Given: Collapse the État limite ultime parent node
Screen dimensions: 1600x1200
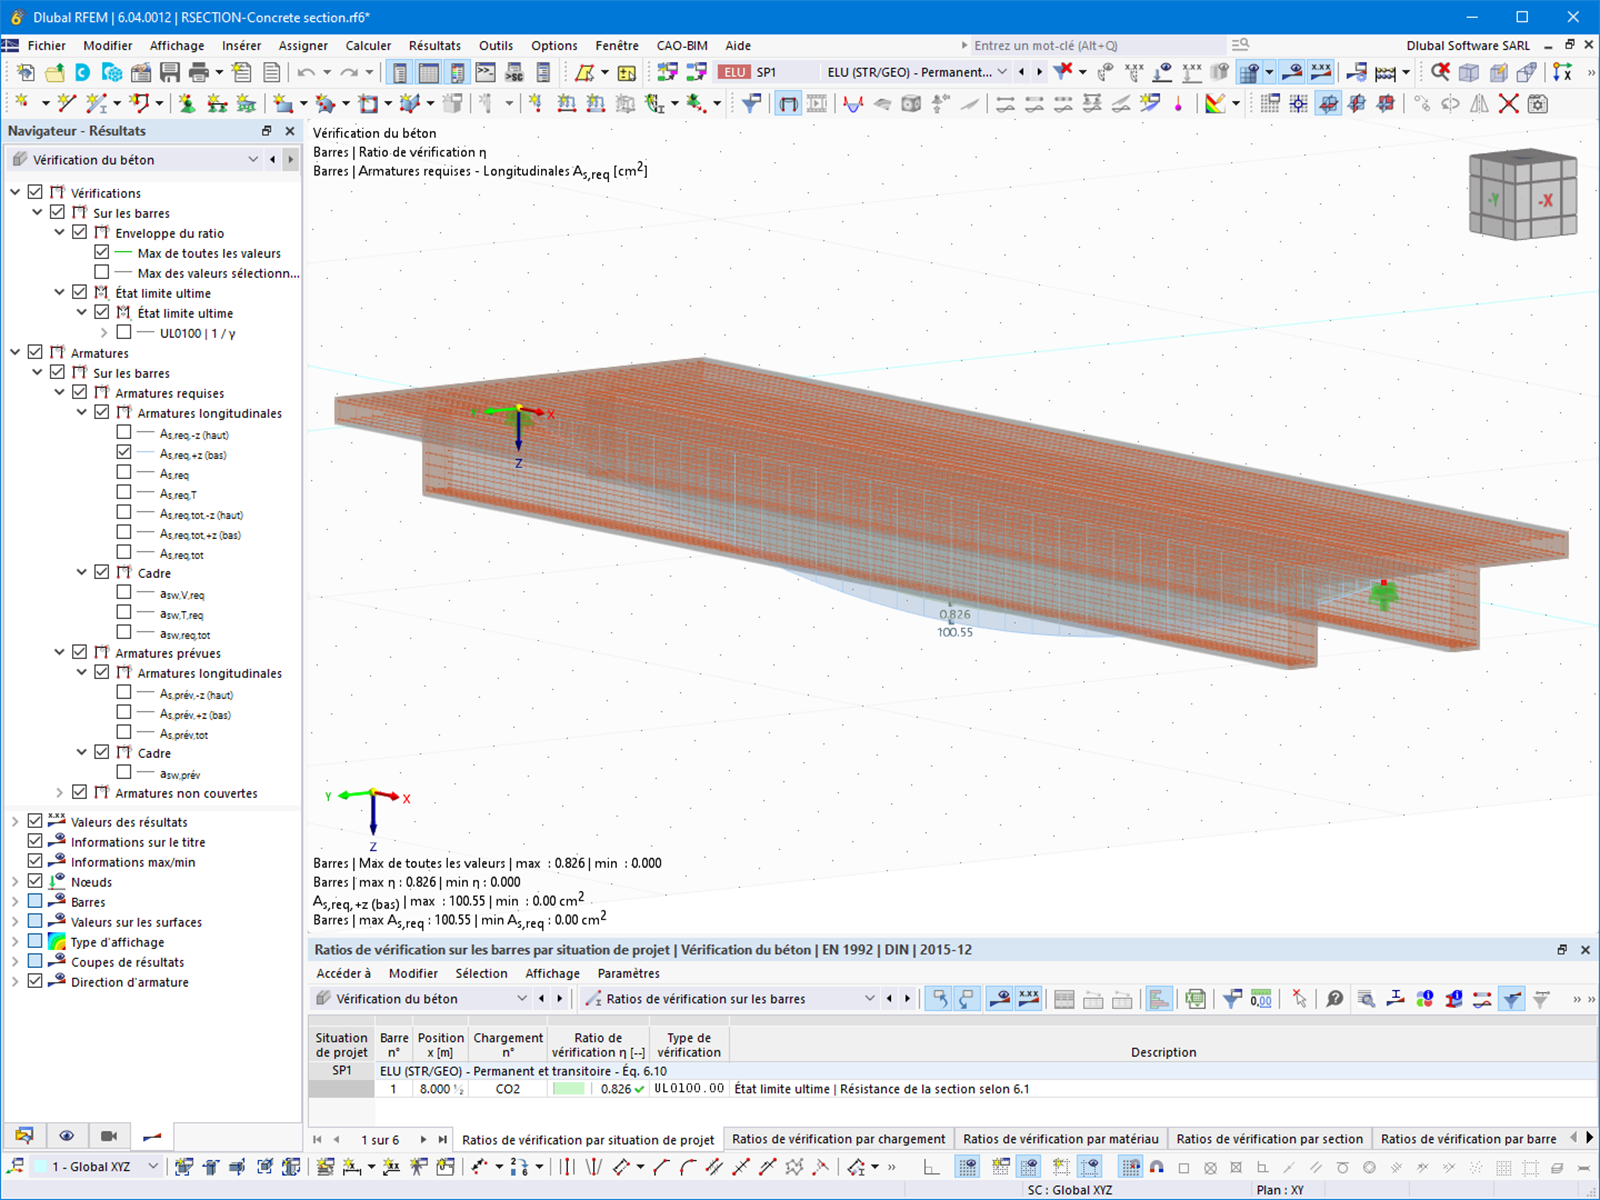Looking at the screenshot, I should [60, 292].
